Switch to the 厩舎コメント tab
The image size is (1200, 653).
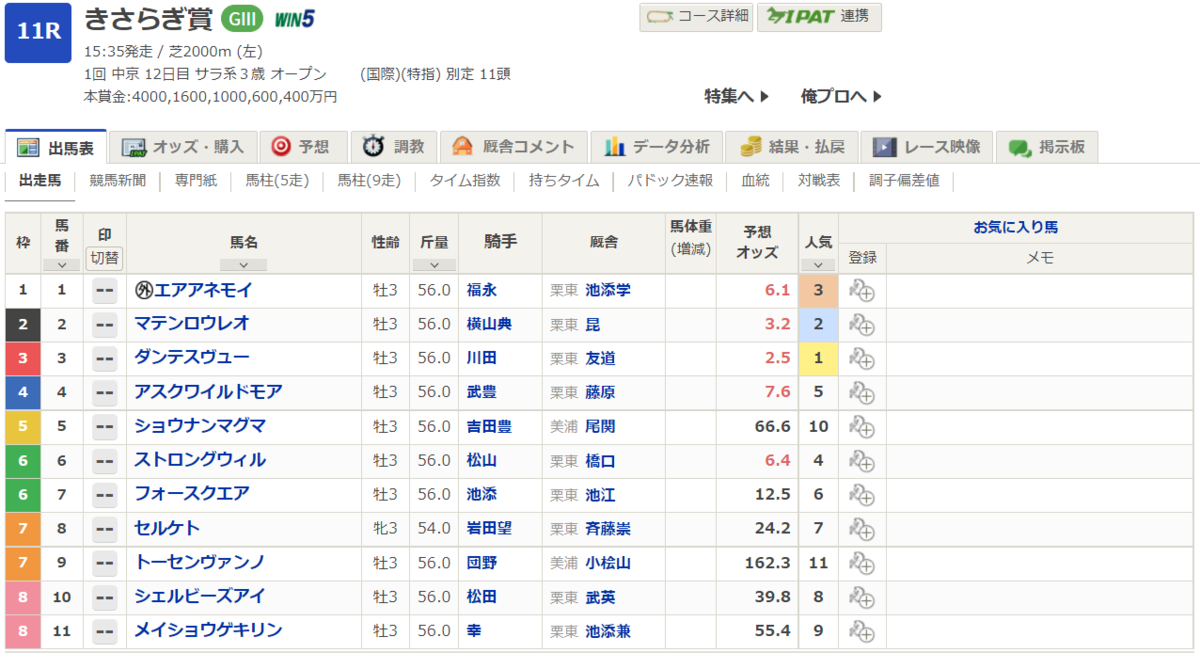514,147
